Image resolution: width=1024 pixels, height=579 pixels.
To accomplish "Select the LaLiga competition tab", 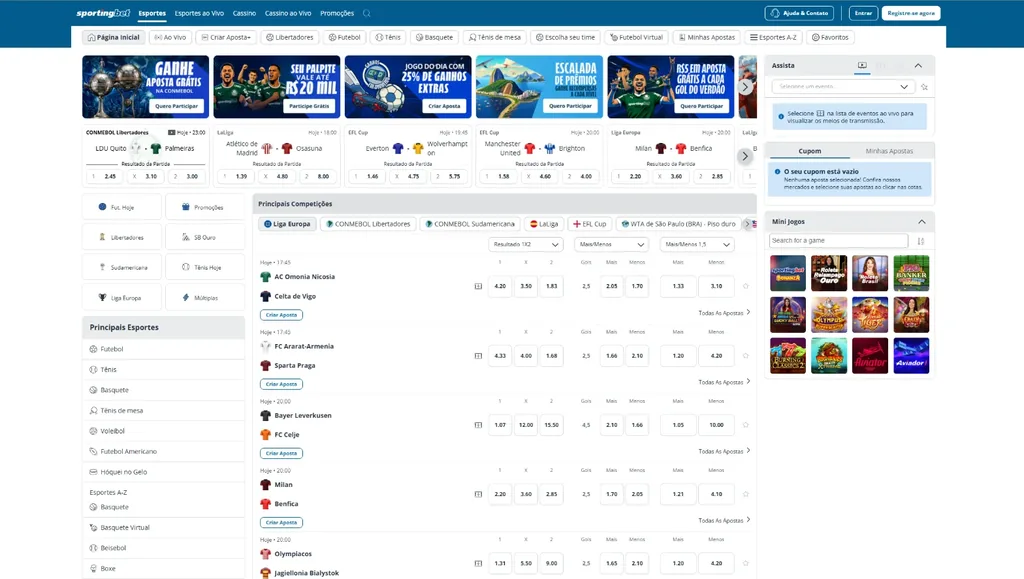I will click(x=544, y=224).
